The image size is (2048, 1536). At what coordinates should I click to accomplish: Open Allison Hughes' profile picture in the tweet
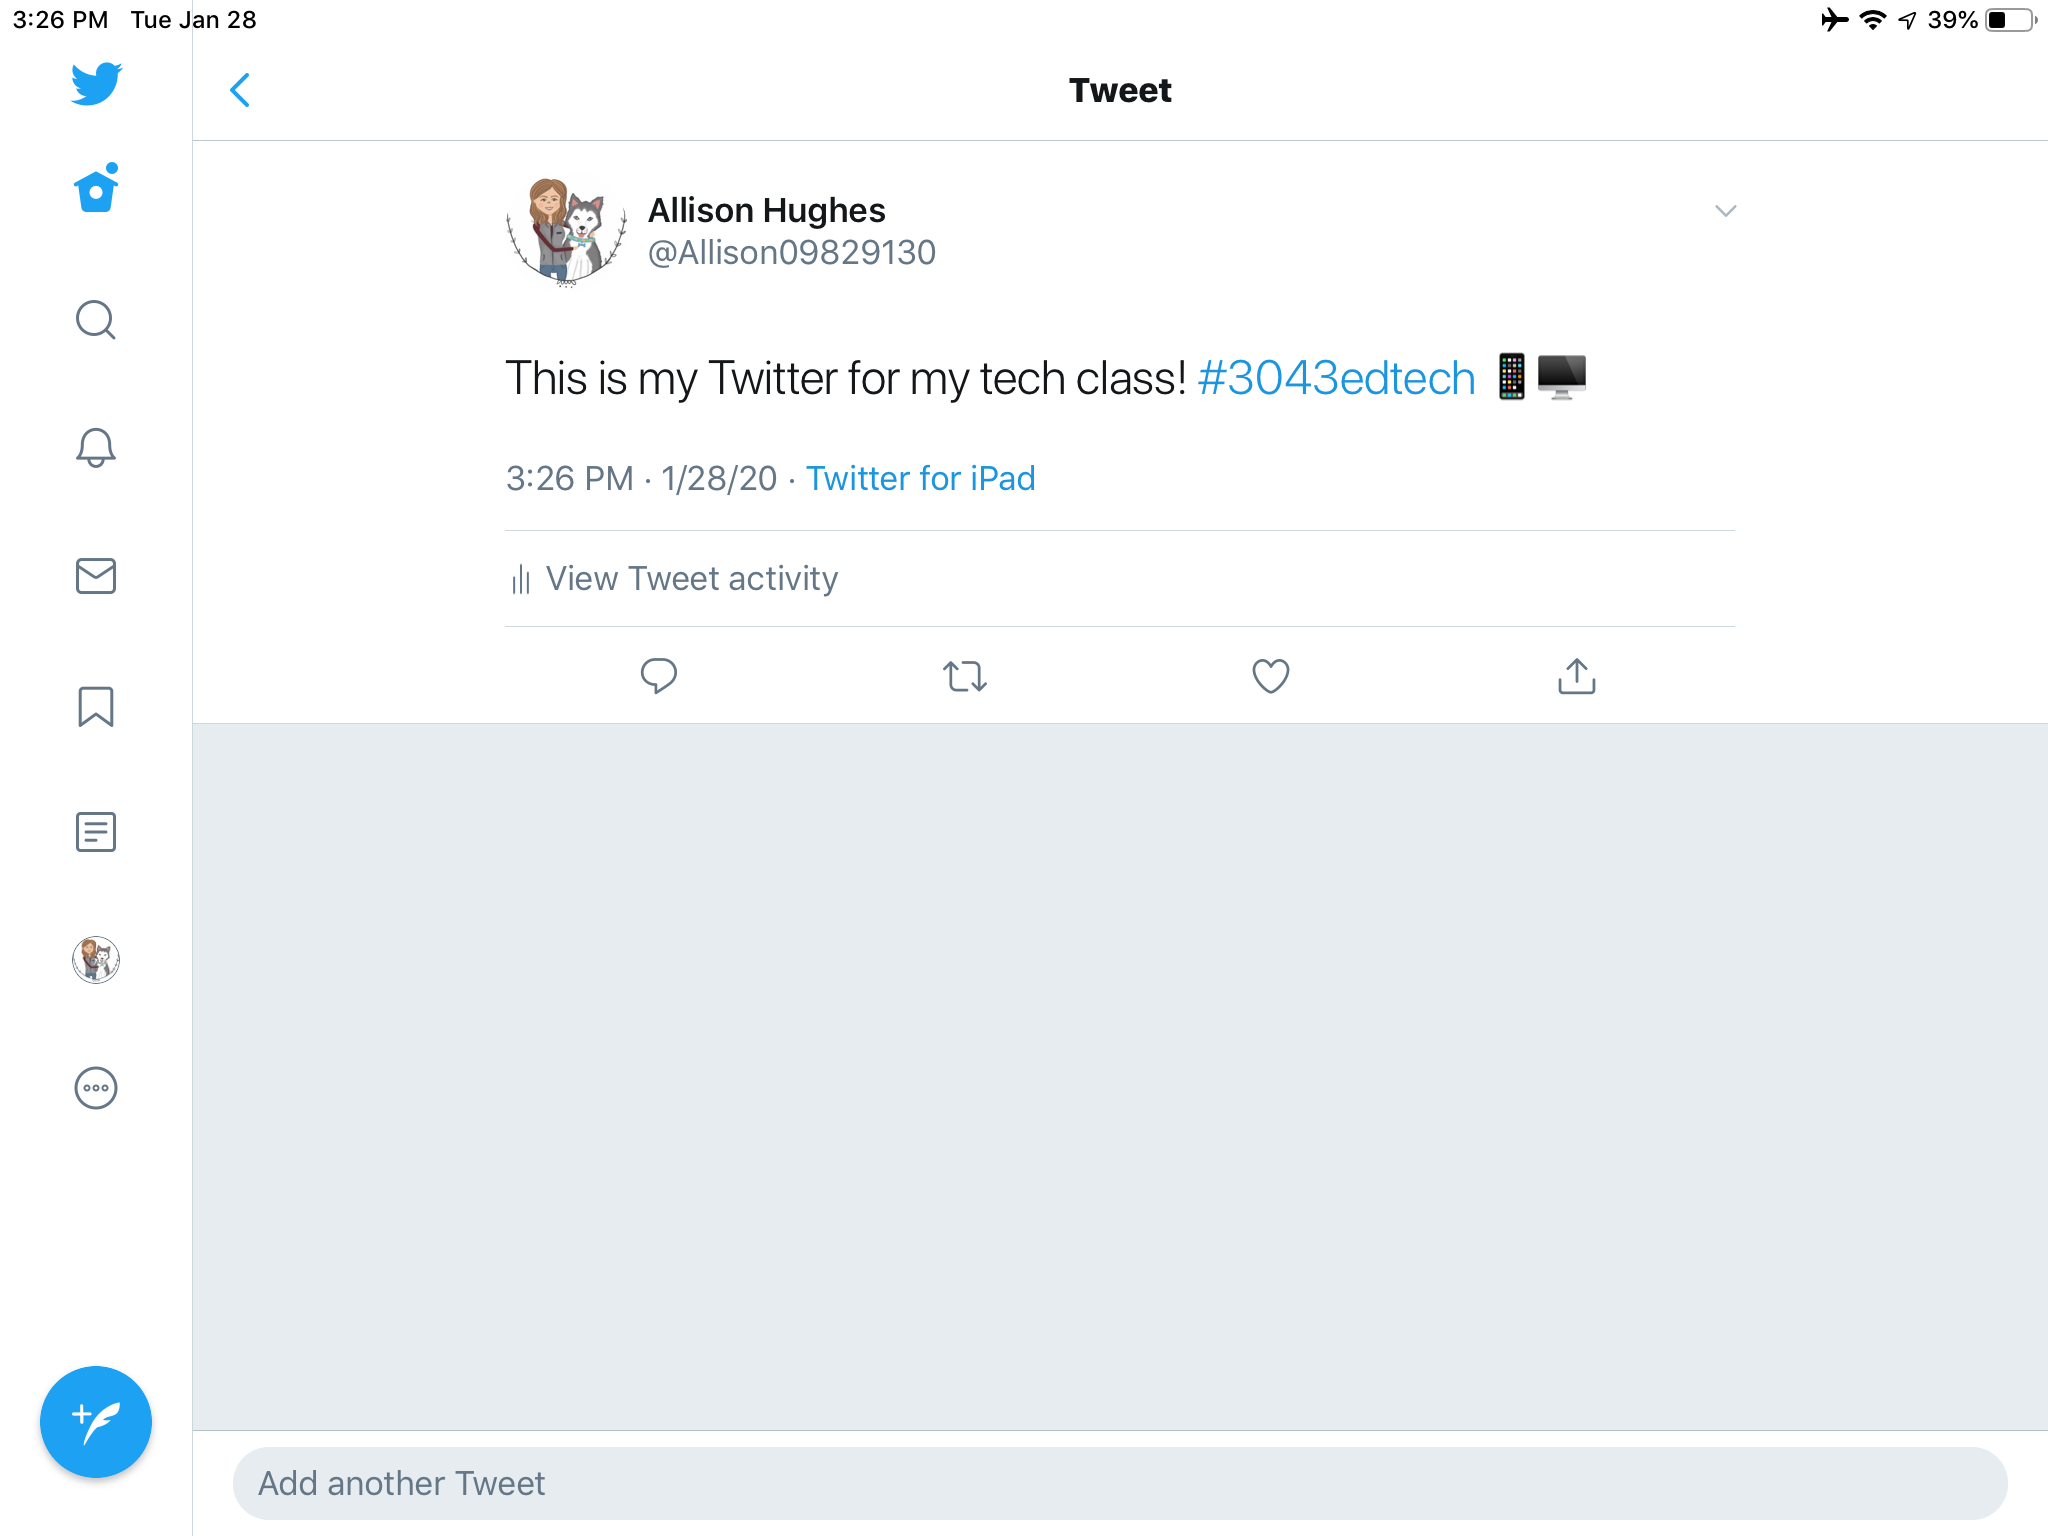tap(567, 231)
